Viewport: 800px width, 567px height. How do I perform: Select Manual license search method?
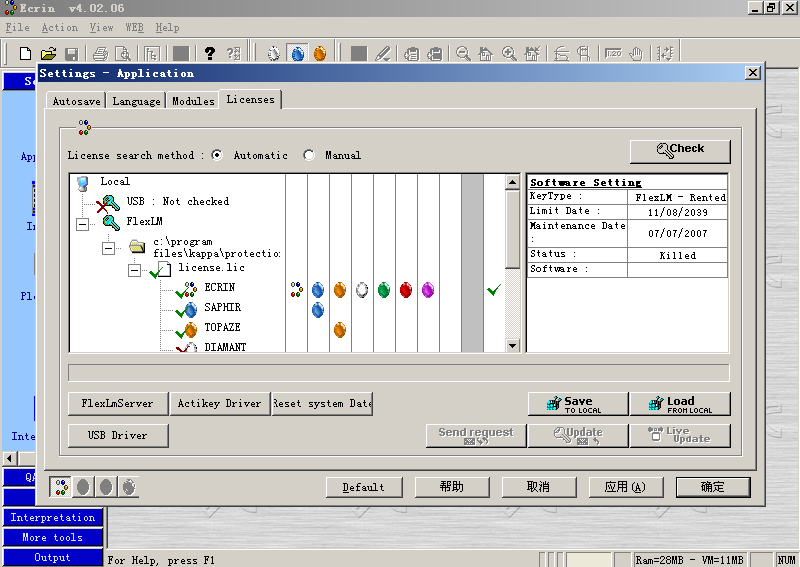tap(309, 155)
